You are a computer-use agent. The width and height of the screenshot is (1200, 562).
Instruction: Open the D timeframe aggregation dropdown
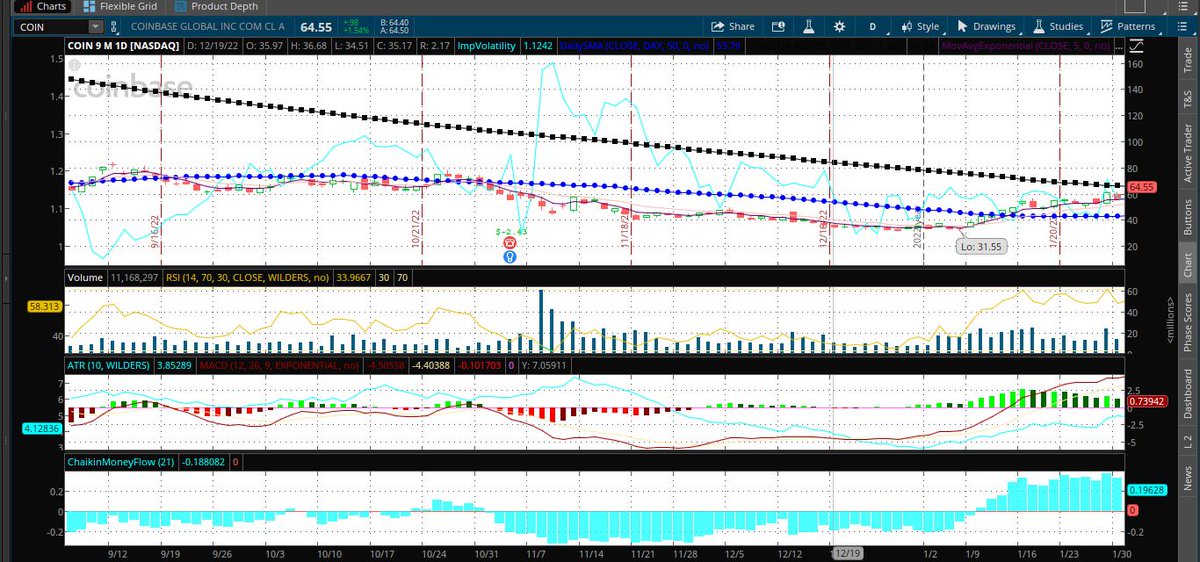872,26
